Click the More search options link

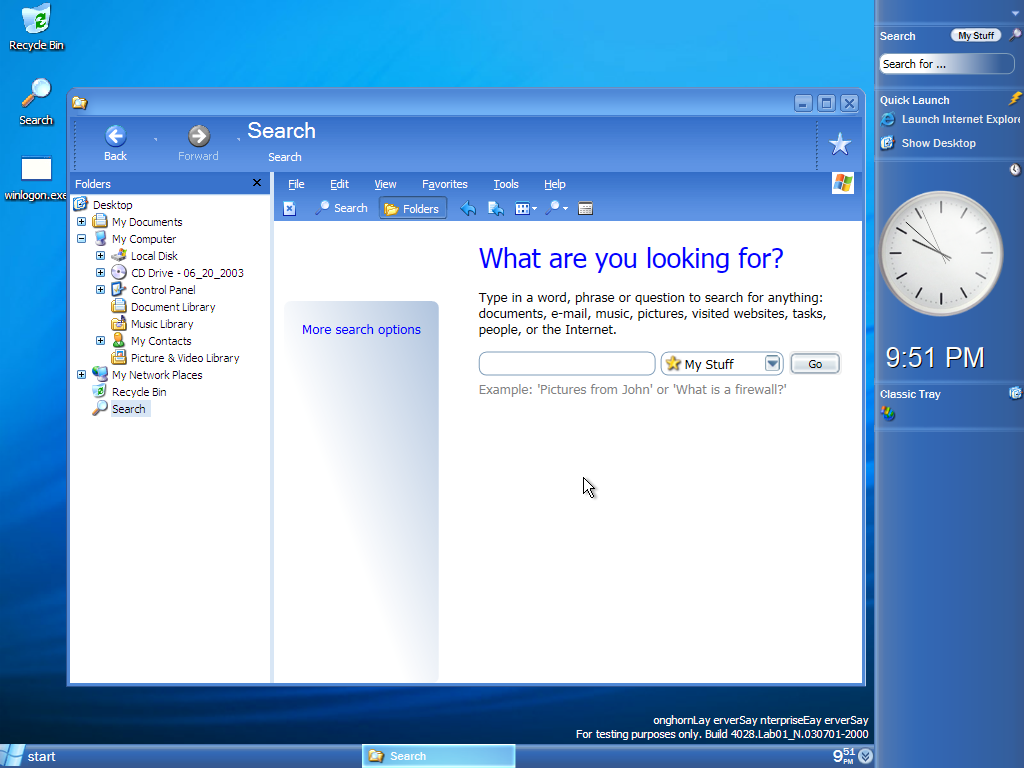[361, 330]
